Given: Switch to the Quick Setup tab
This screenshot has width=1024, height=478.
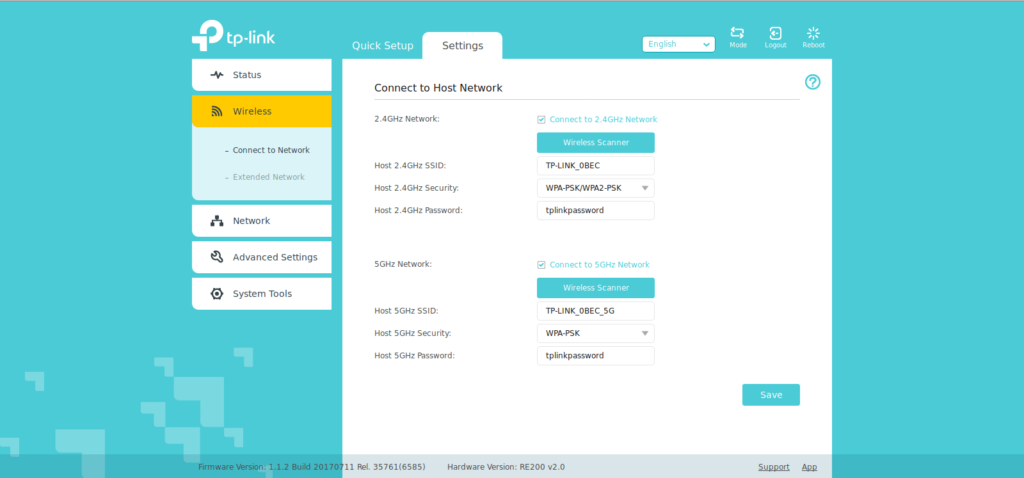Looking at the screenshot, I should coord(382,46).
